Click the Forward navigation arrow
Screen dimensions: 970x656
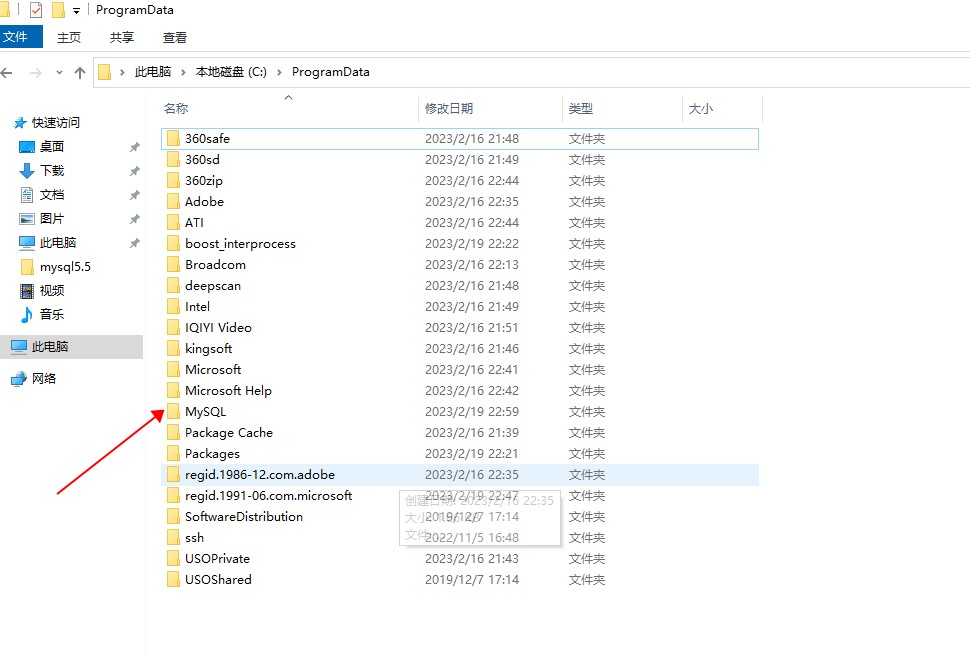[x=36, y=73]
